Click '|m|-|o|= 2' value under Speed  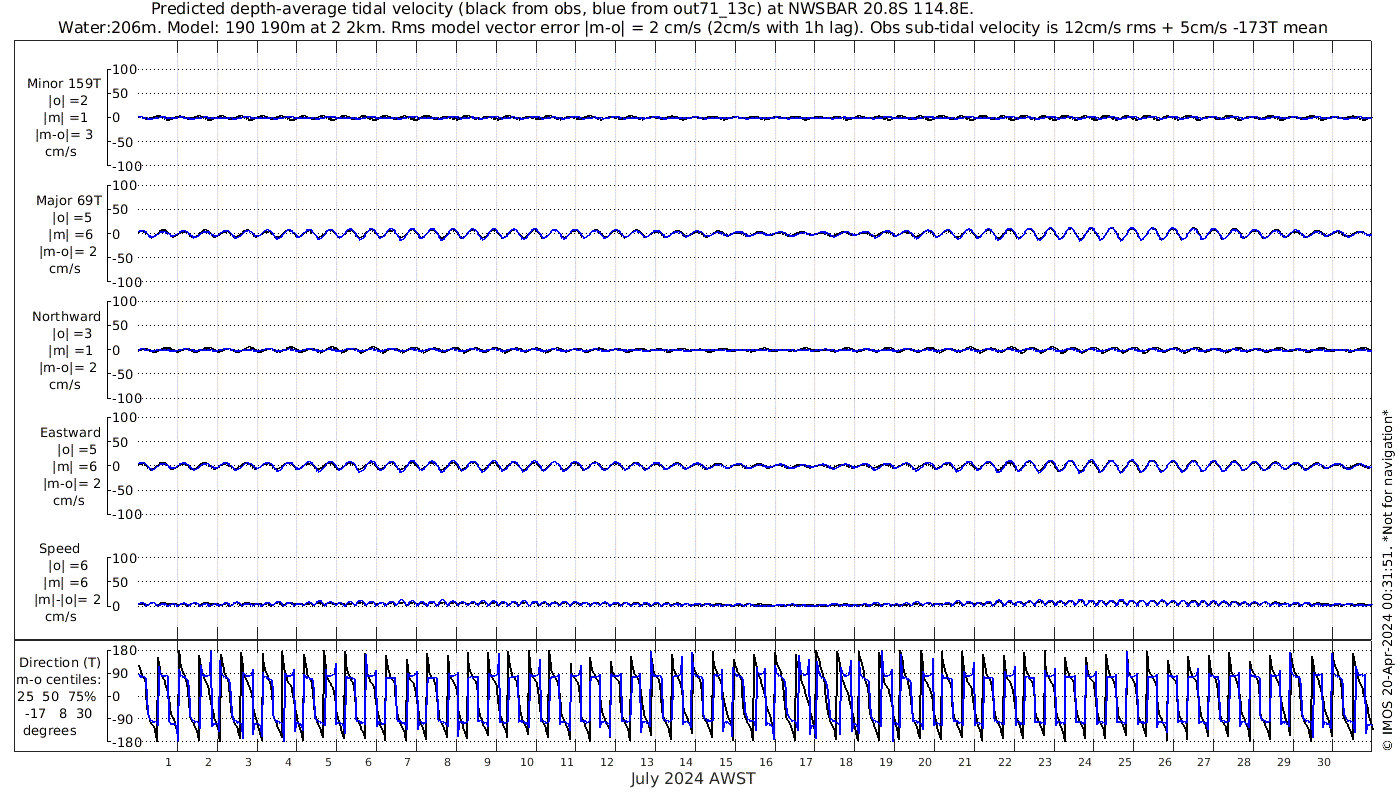[x=68, y=600]
